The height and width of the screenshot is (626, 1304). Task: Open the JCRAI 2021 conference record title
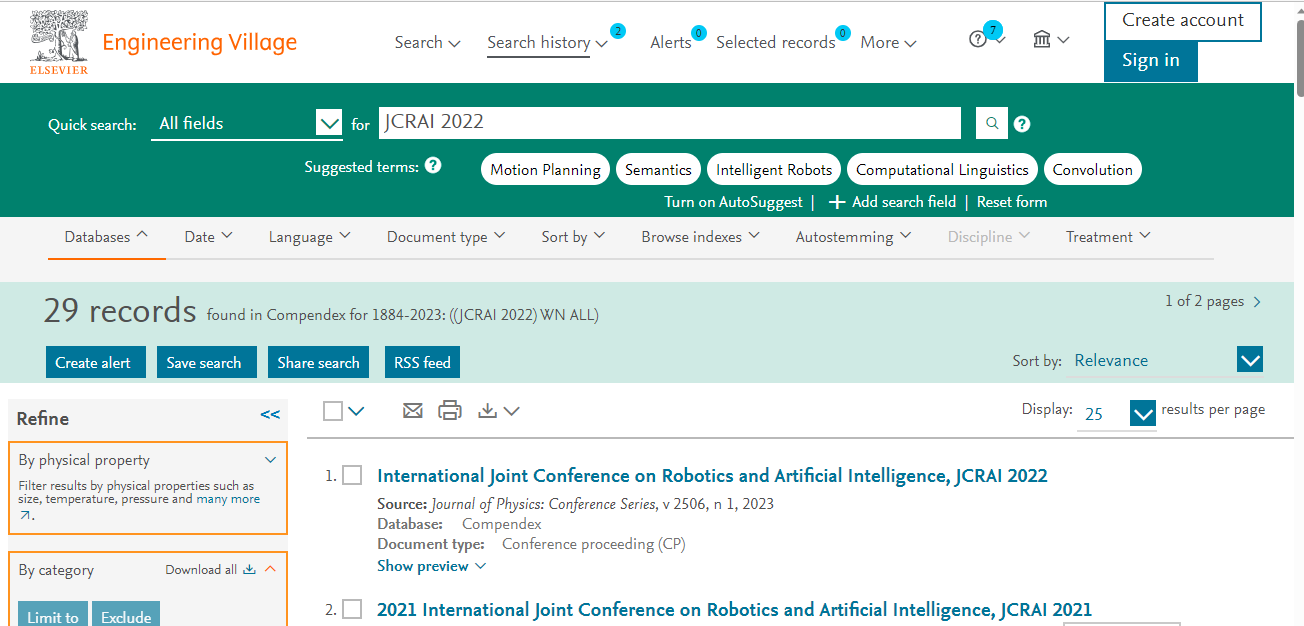click(x=734, y=609)
